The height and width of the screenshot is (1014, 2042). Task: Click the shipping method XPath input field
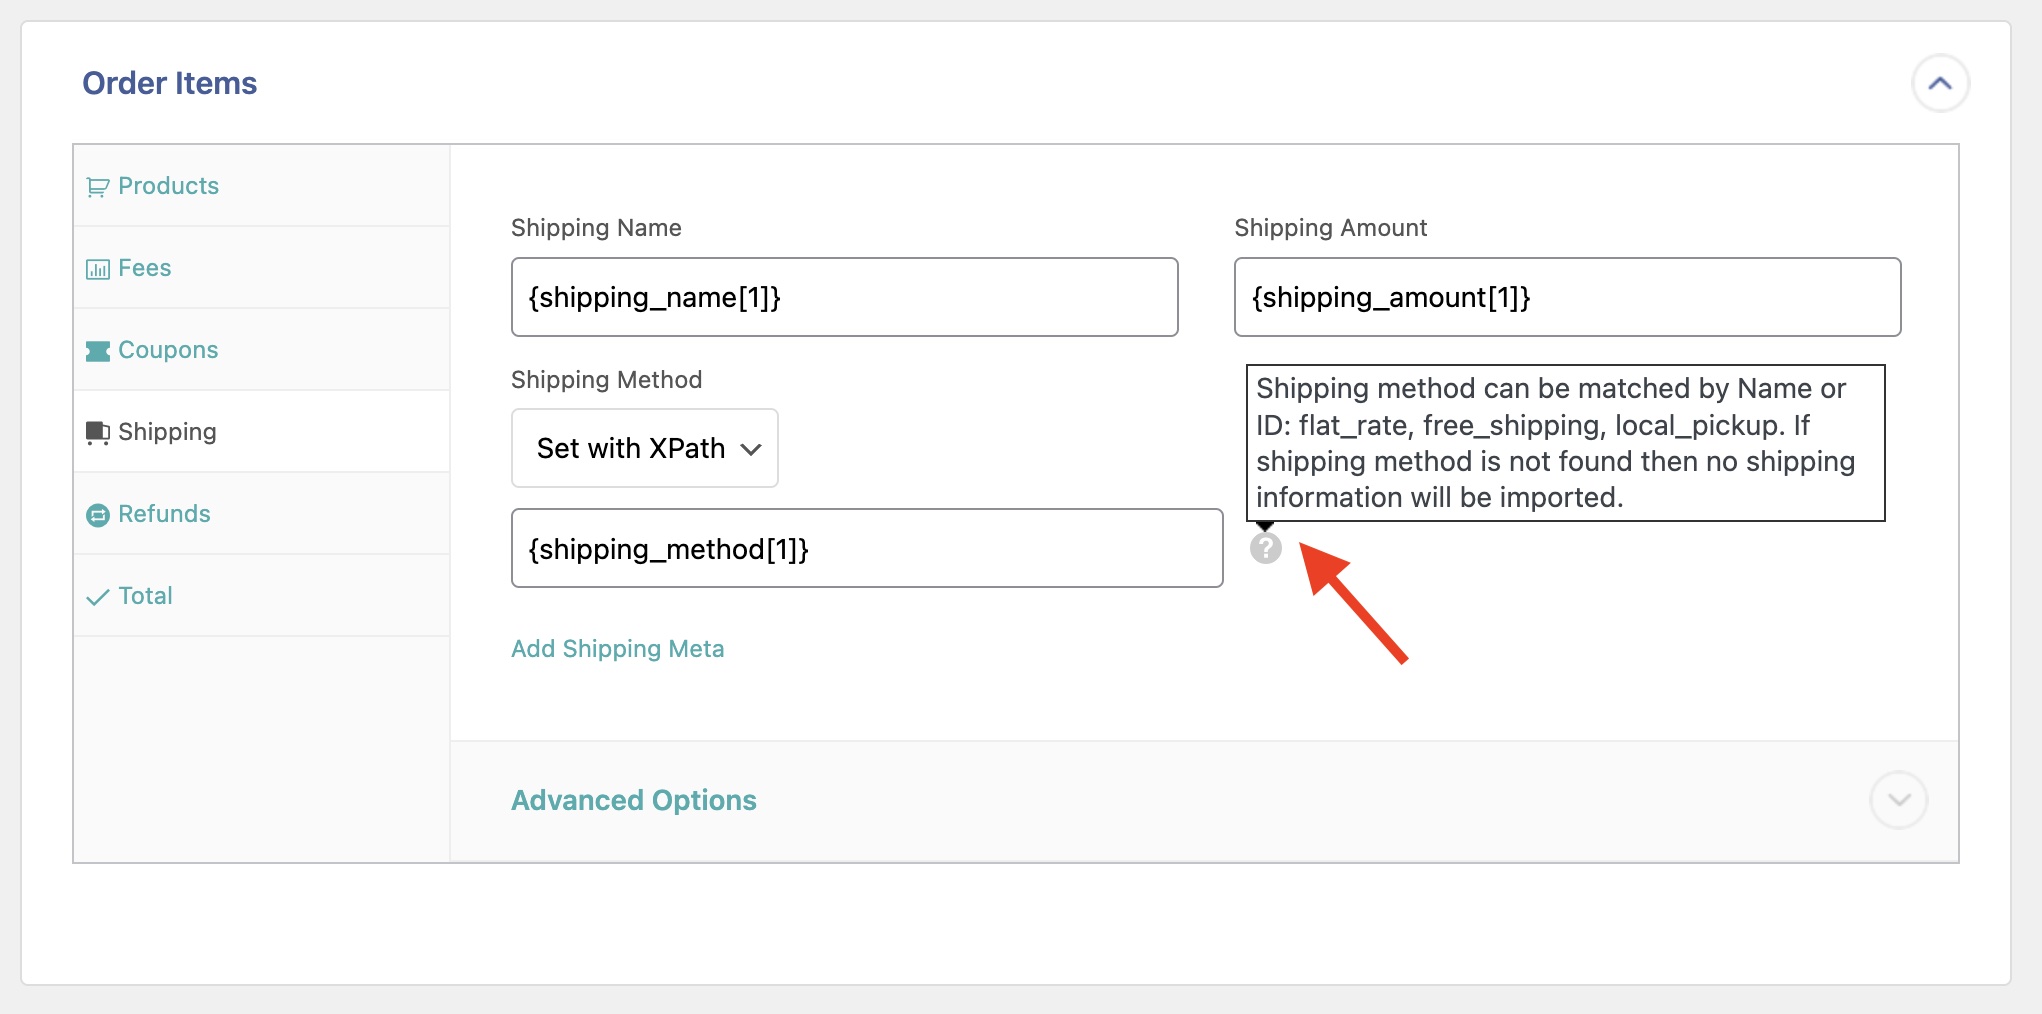point(866,548)
